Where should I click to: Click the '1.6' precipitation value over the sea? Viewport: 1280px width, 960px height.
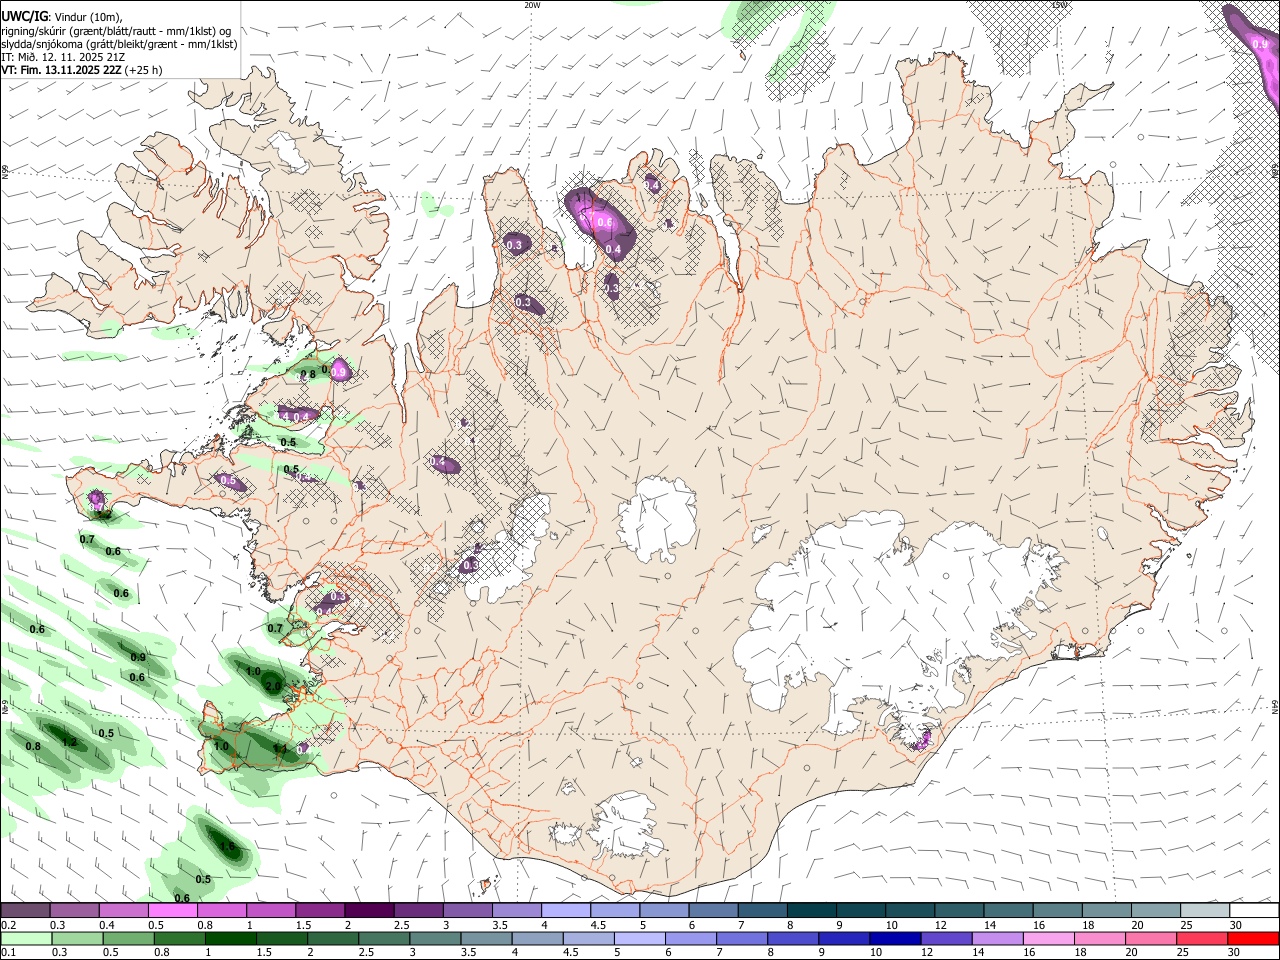[227, 847]
